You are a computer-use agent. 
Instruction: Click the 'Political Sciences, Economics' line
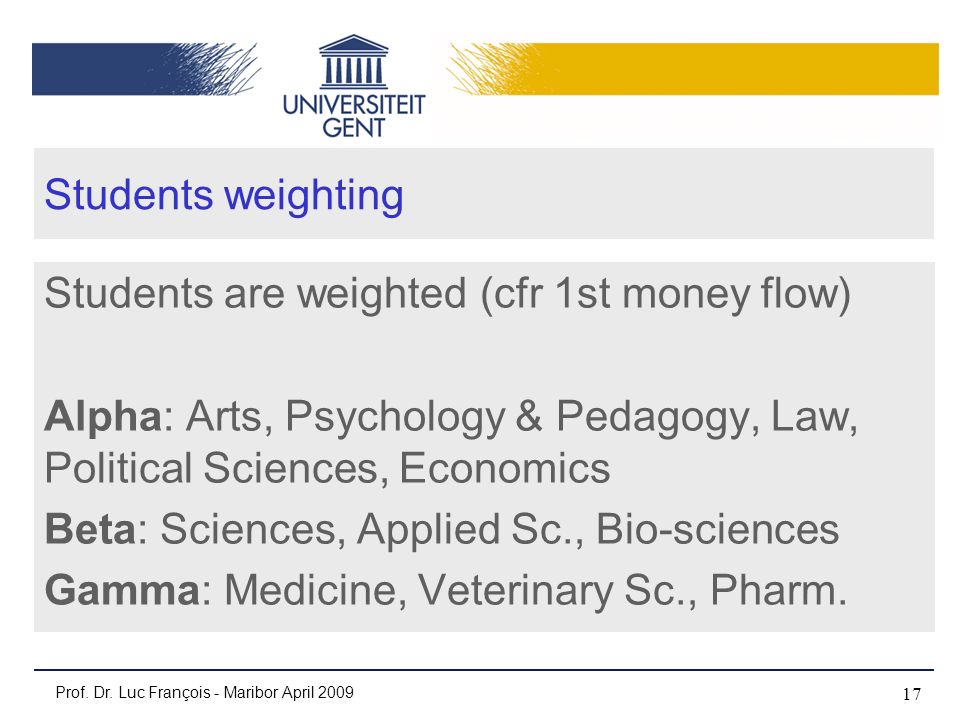327,468
